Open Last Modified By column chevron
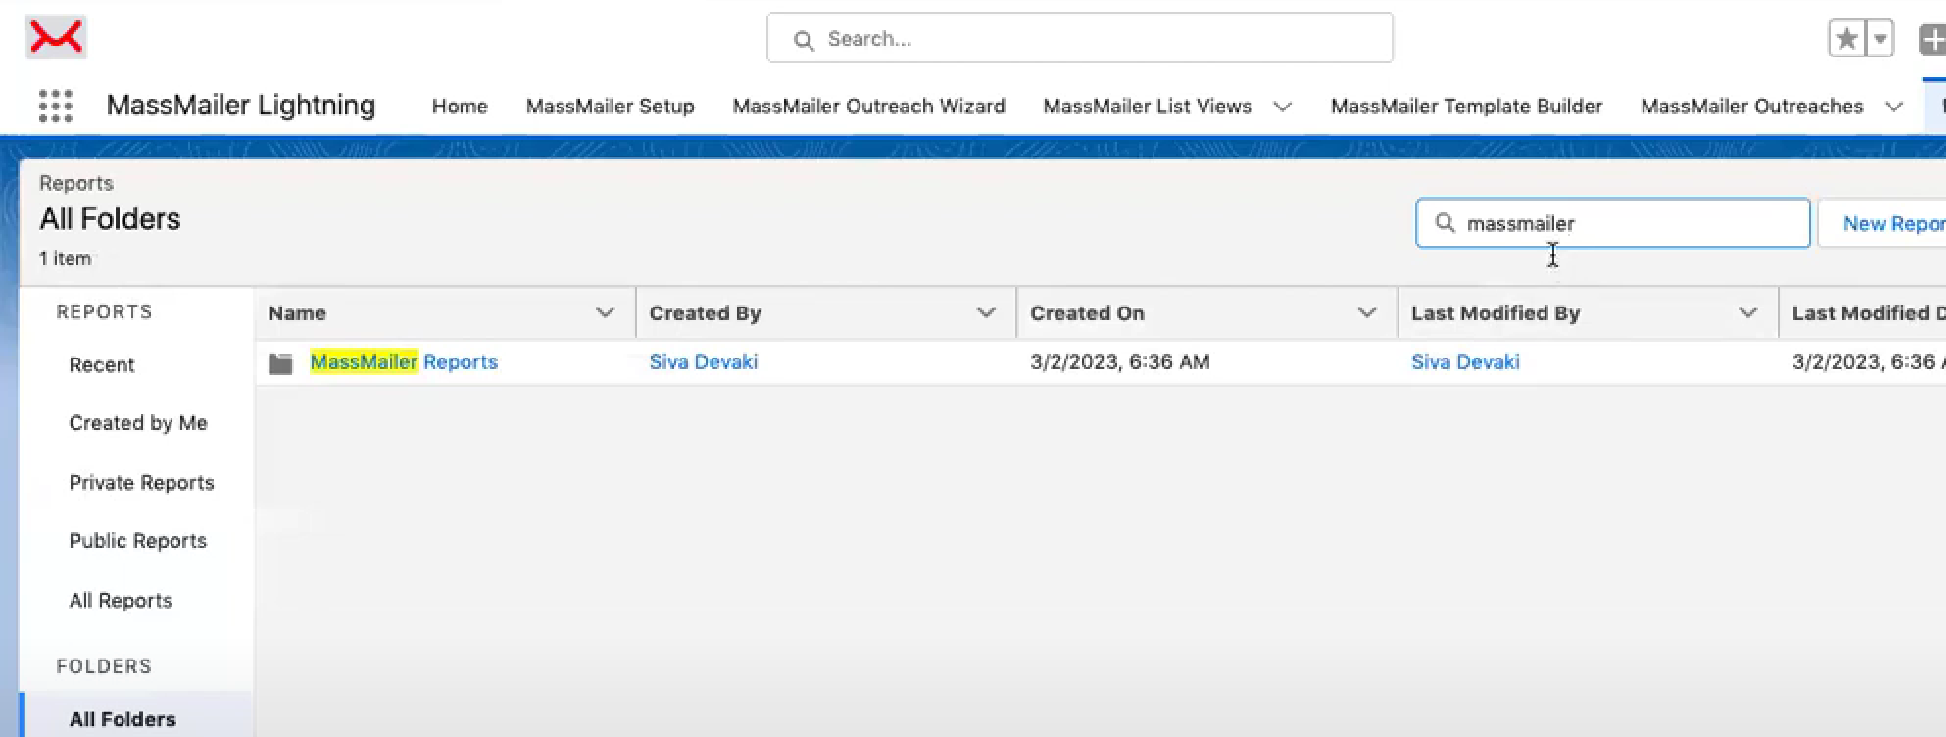 point(1748,313)
